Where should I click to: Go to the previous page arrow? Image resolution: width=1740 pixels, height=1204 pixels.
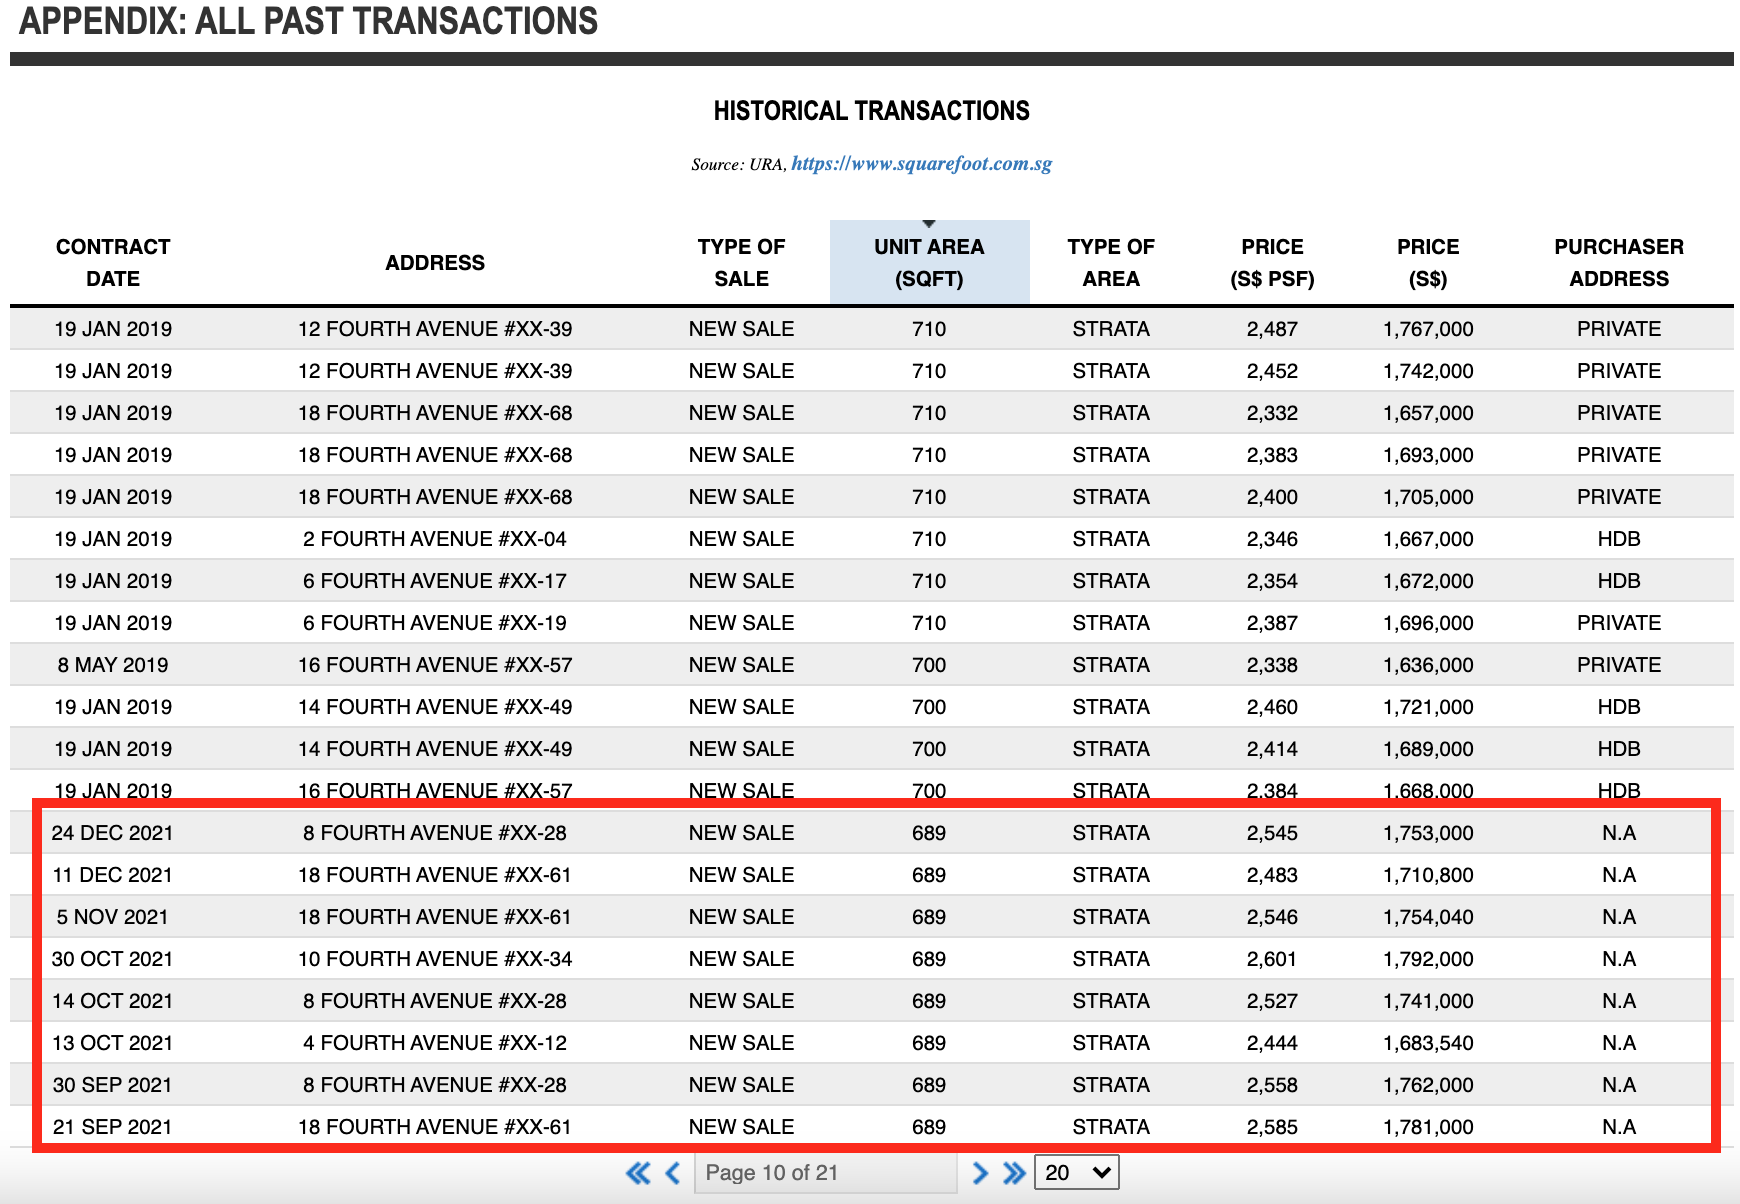673,1173
